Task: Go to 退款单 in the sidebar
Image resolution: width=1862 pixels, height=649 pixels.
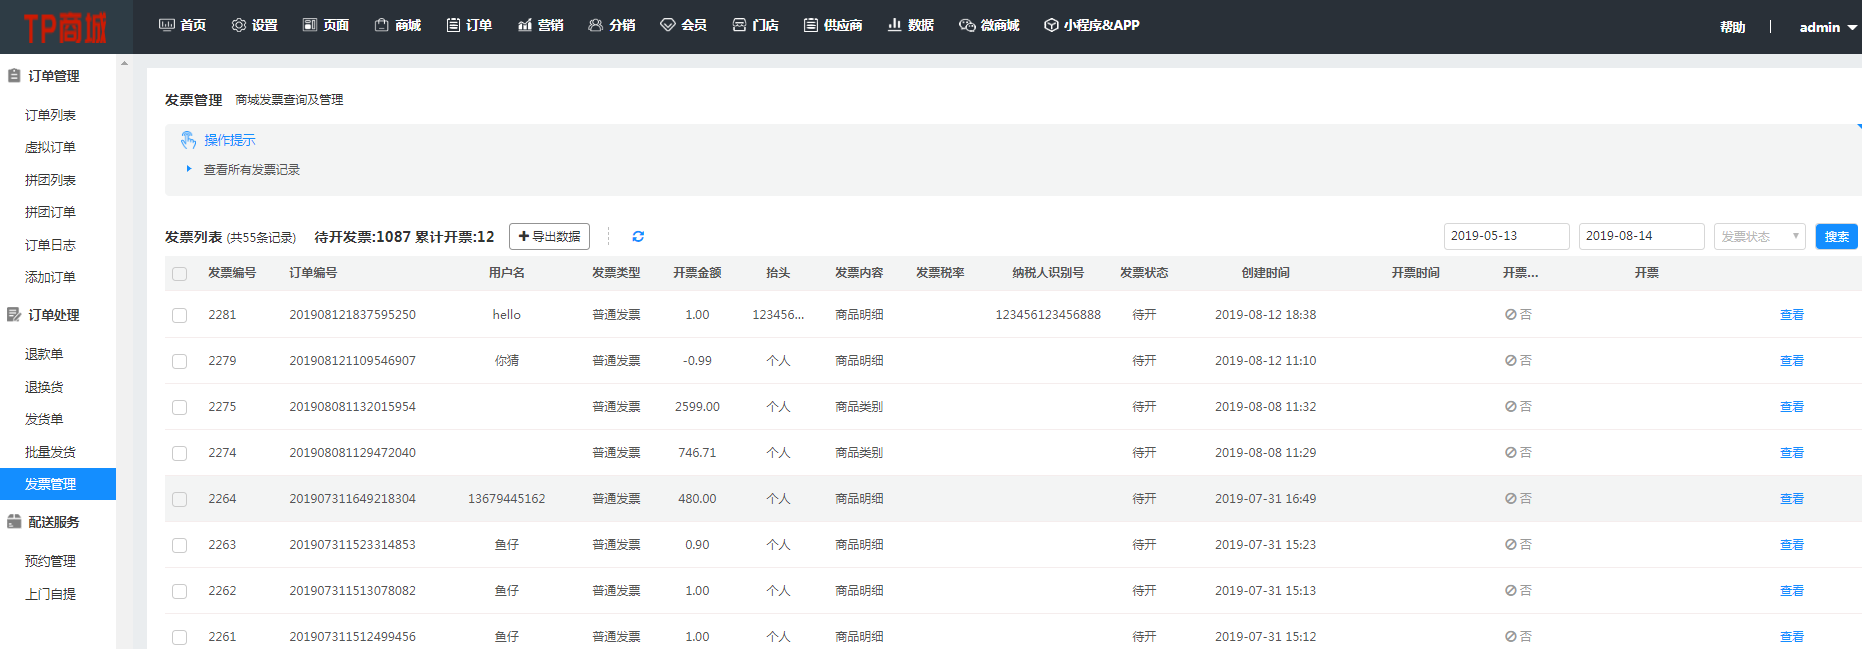Action: click(44, 354)
